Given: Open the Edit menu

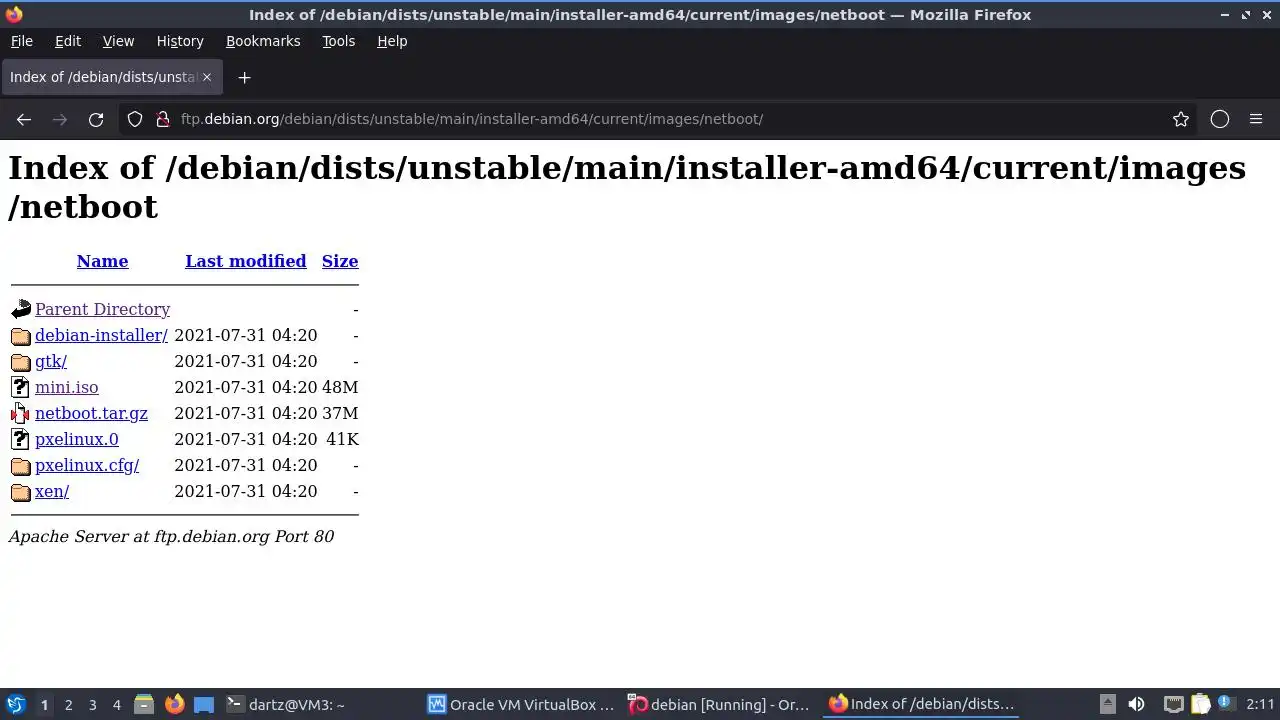Looking at the screenshot, I should pyautogui.click(x=68, y=41).
